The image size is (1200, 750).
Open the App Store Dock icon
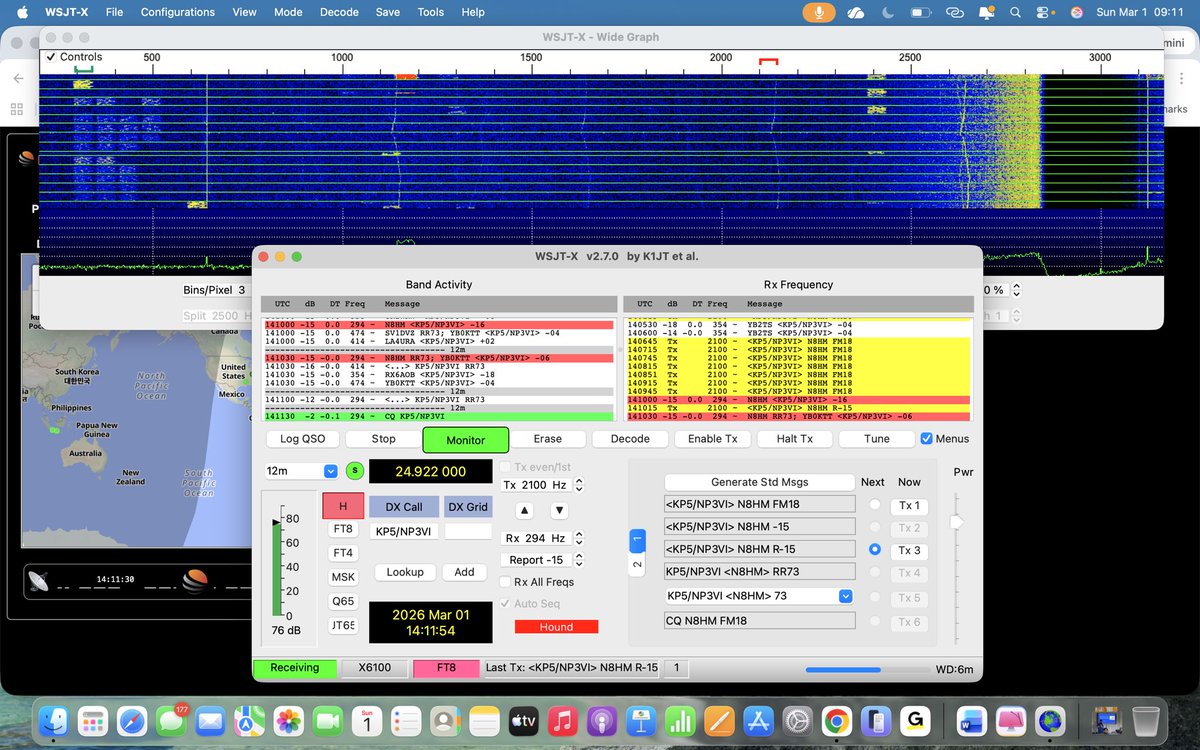tap(758, 721)
